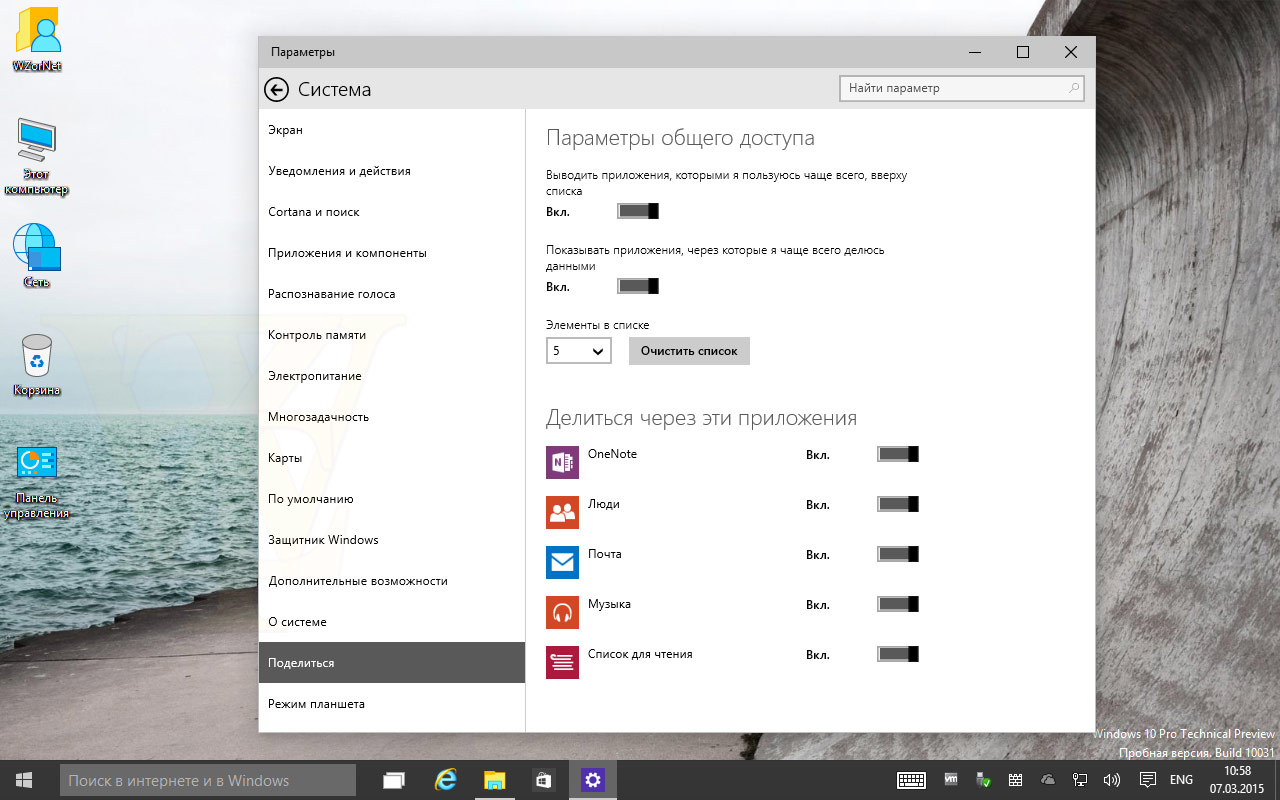Click the Список для чтения app icon
Screen dimensions: 1280x800
(x=563, y=662)
